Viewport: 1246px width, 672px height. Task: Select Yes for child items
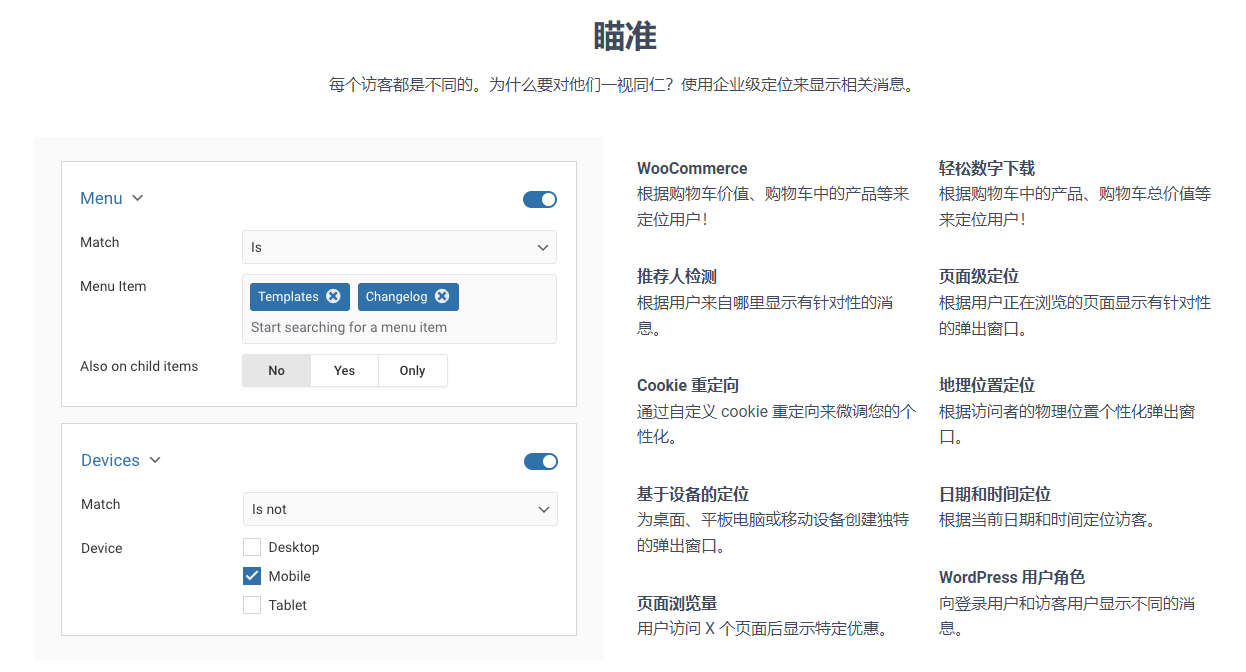click(344, 370)
